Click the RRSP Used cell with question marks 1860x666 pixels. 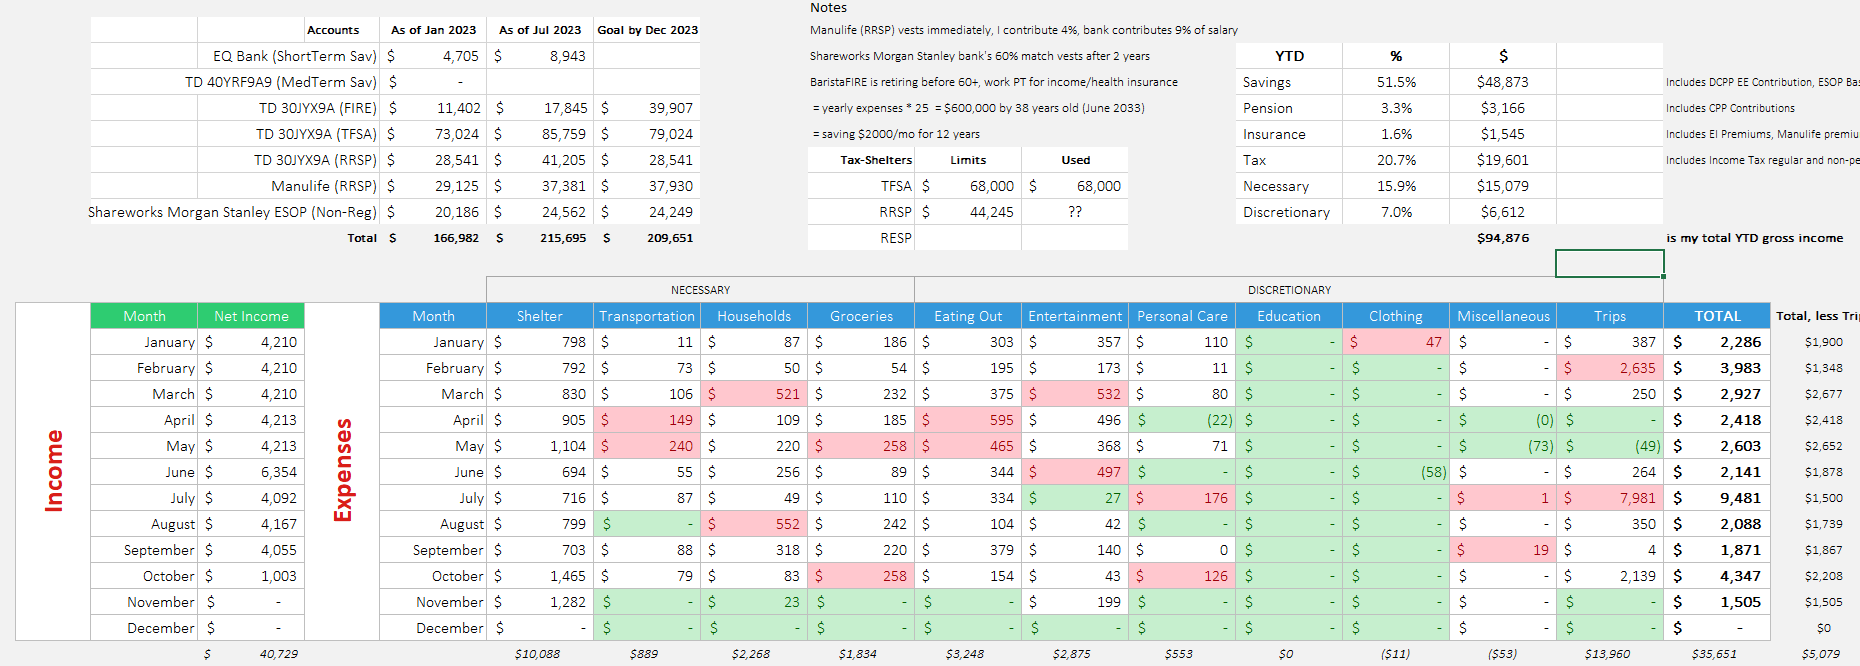1074,212
